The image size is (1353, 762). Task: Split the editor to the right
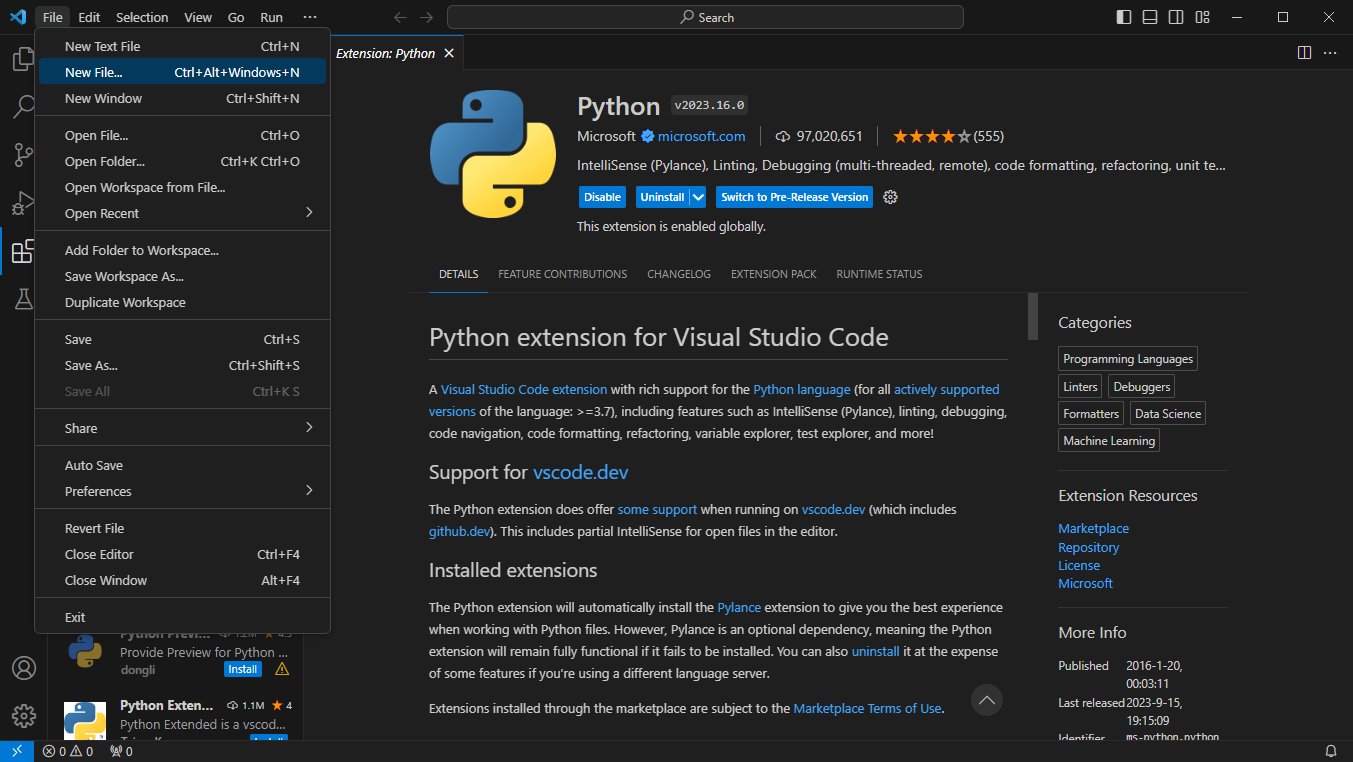click(x=1304, y=53)
